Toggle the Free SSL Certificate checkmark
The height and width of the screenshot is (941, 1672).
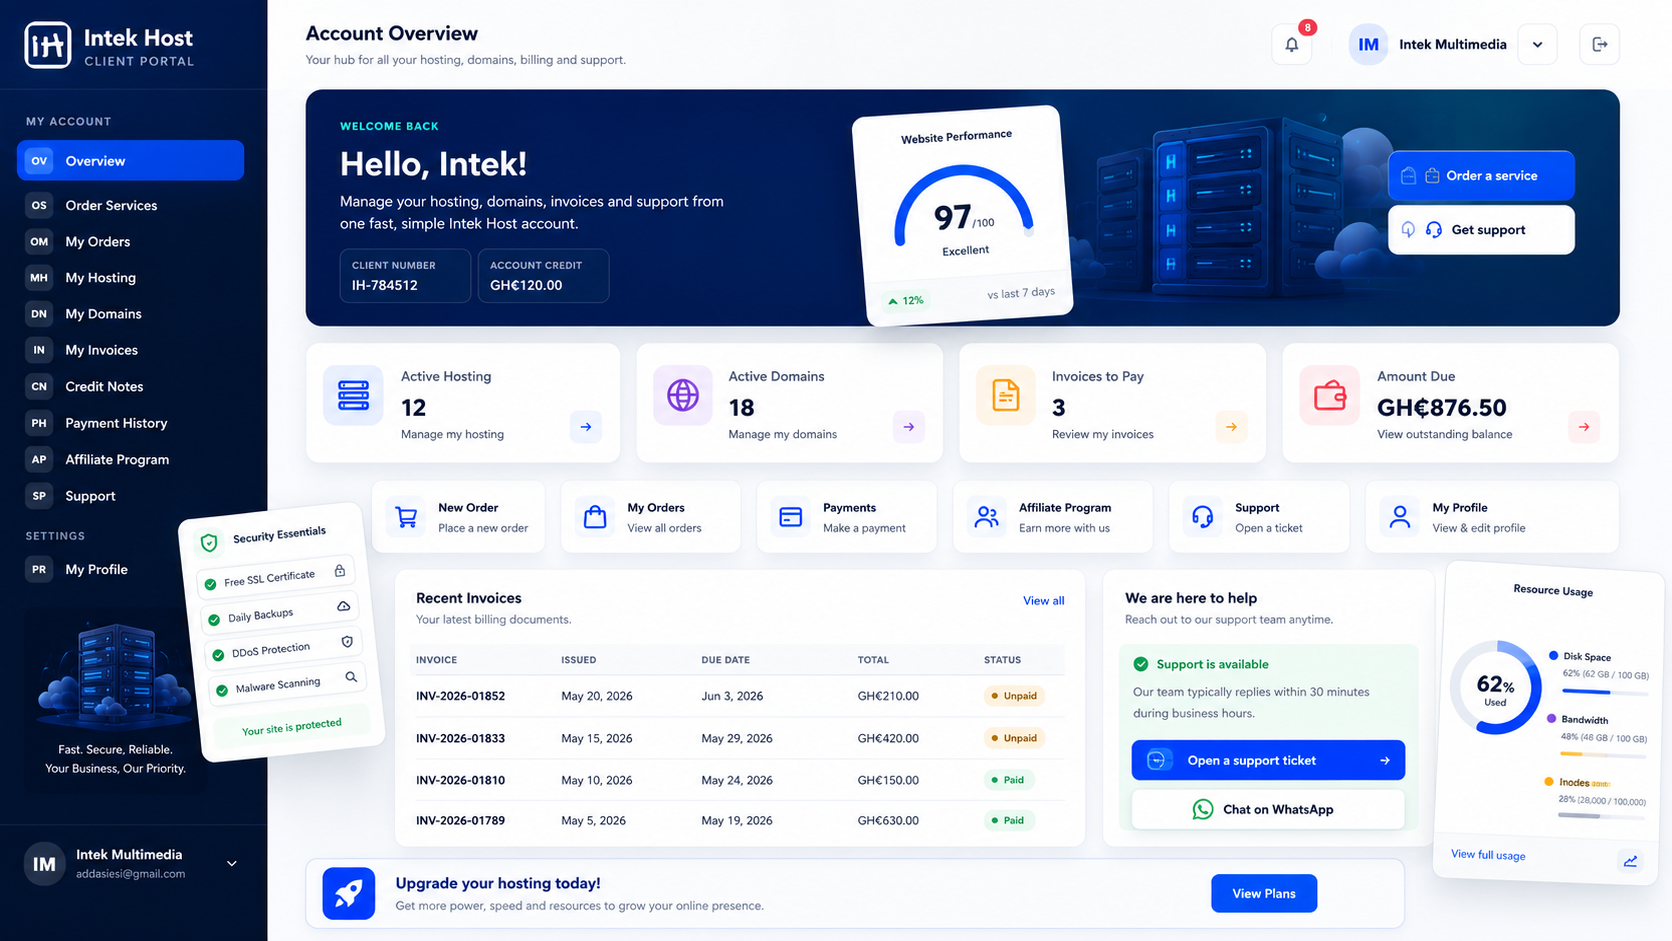tap(210, 584)
